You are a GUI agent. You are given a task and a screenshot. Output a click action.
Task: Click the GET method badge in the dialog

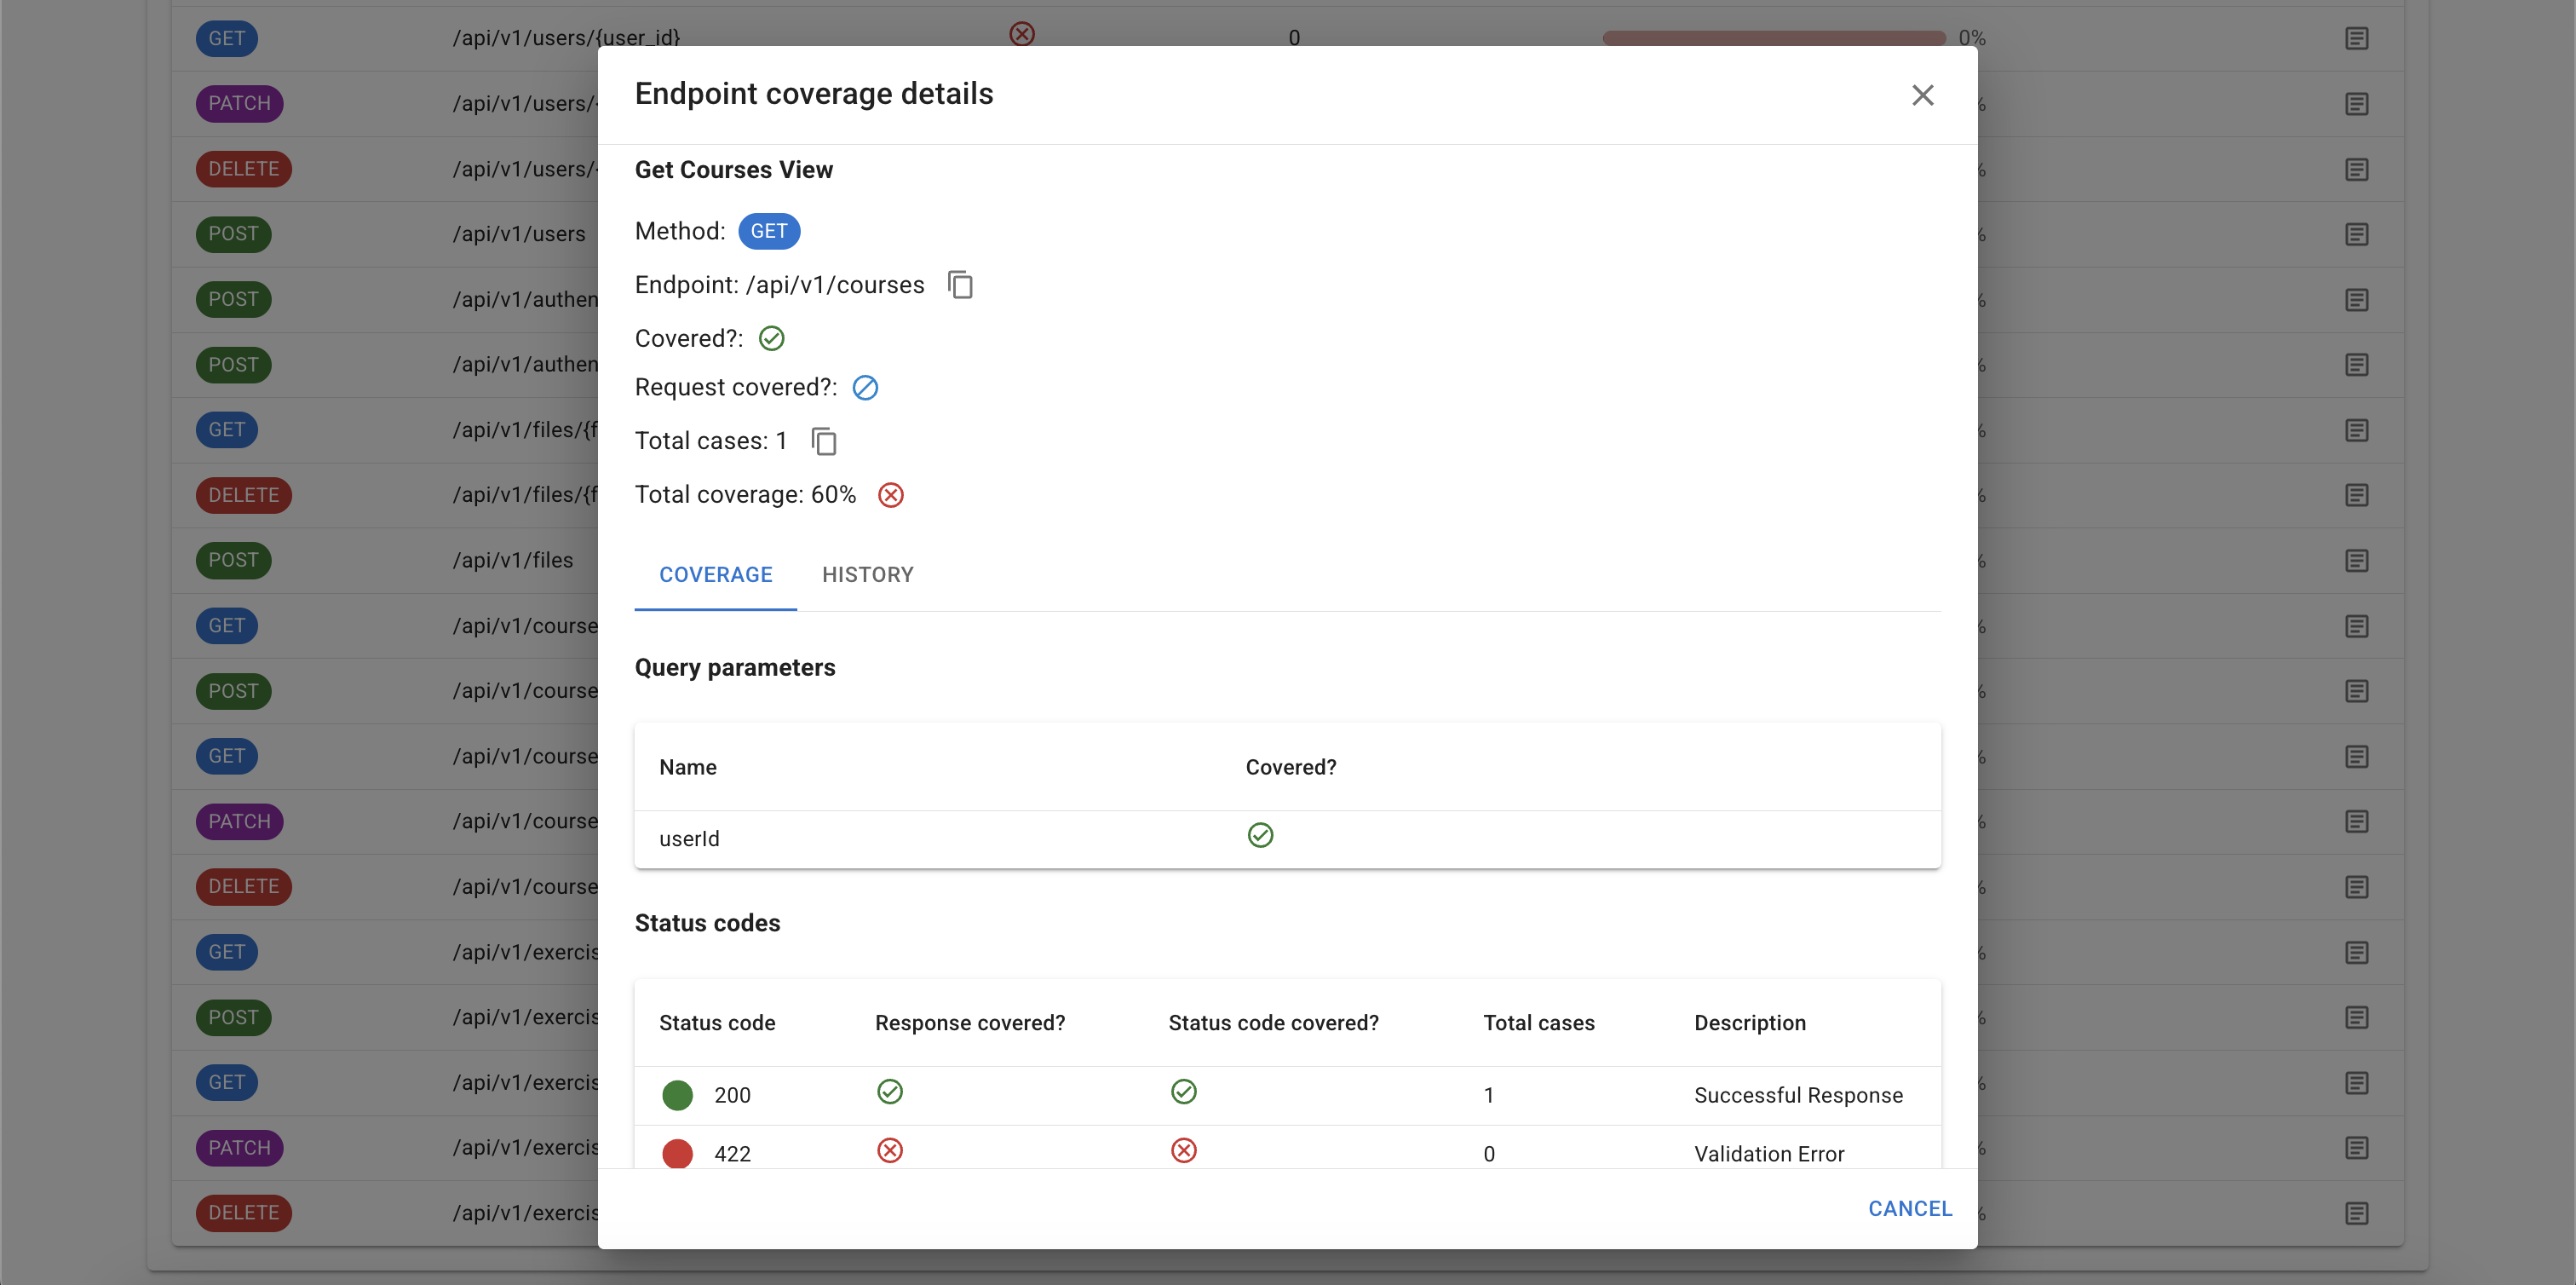(768, 231)
